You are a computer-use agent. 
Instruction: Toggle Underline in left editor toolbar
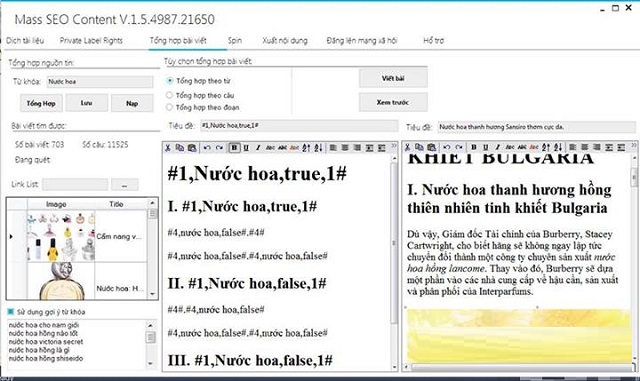tap(246, 148)
